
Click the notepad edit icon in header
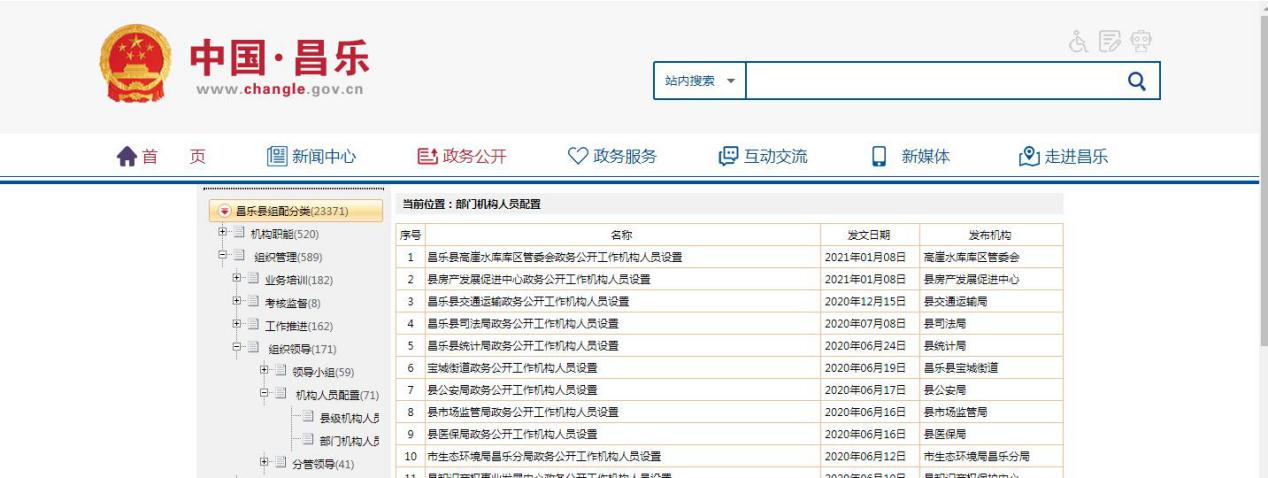[x=1109, y=43]
